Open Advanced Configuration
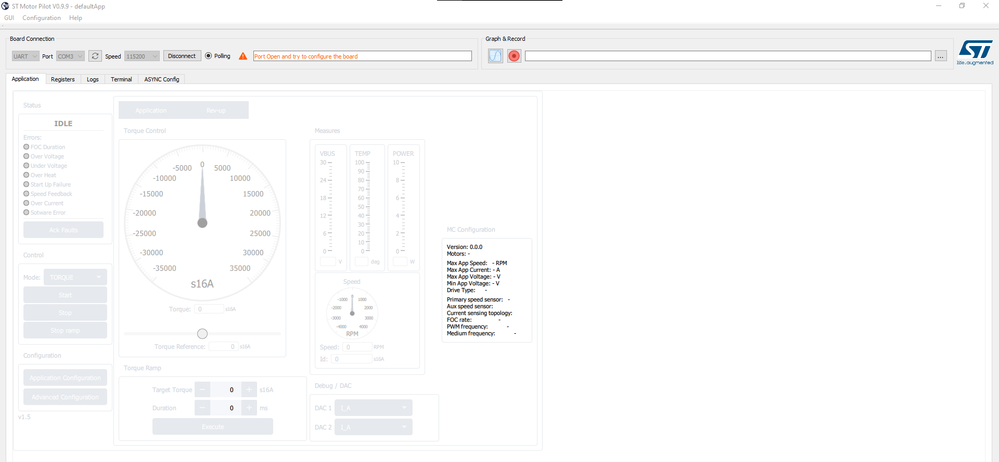The image size is (999, 462). click(65, 397)
